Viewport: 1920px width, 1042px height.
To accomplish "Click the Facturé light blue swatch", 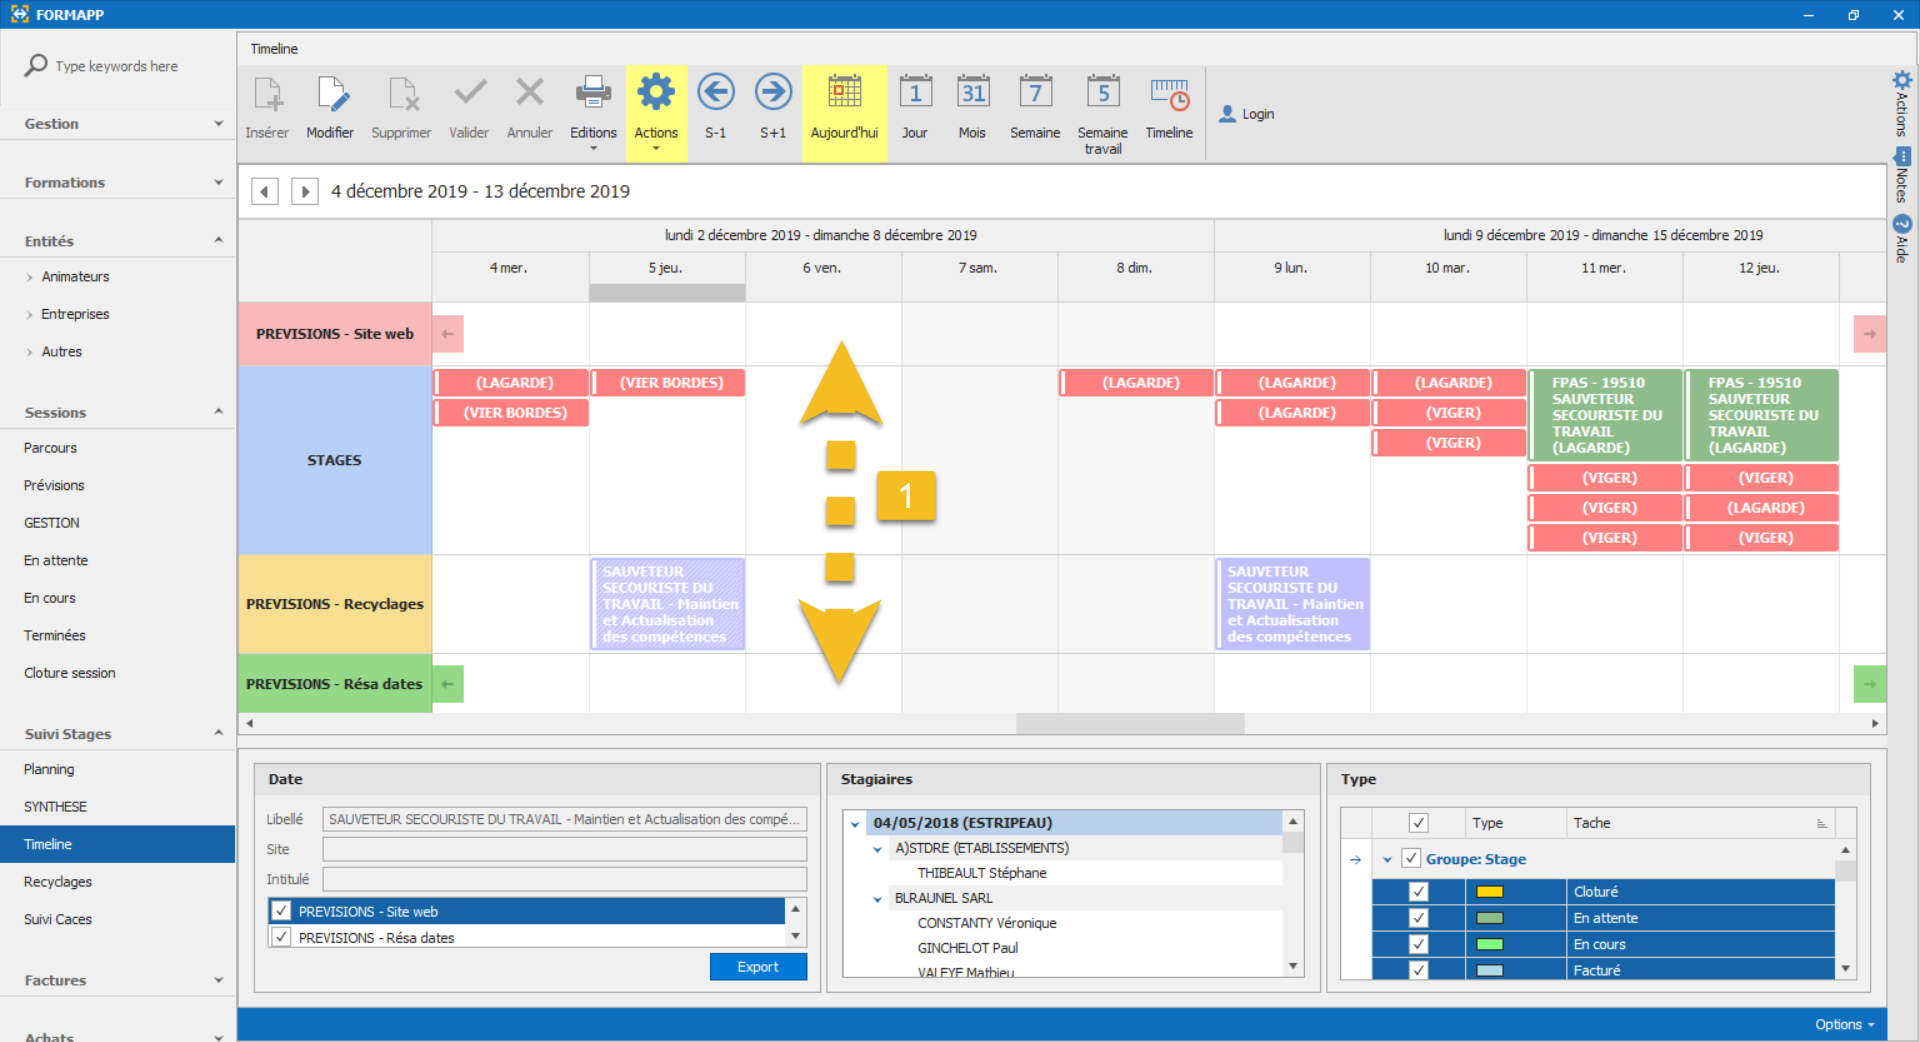I will [1490, 970].
